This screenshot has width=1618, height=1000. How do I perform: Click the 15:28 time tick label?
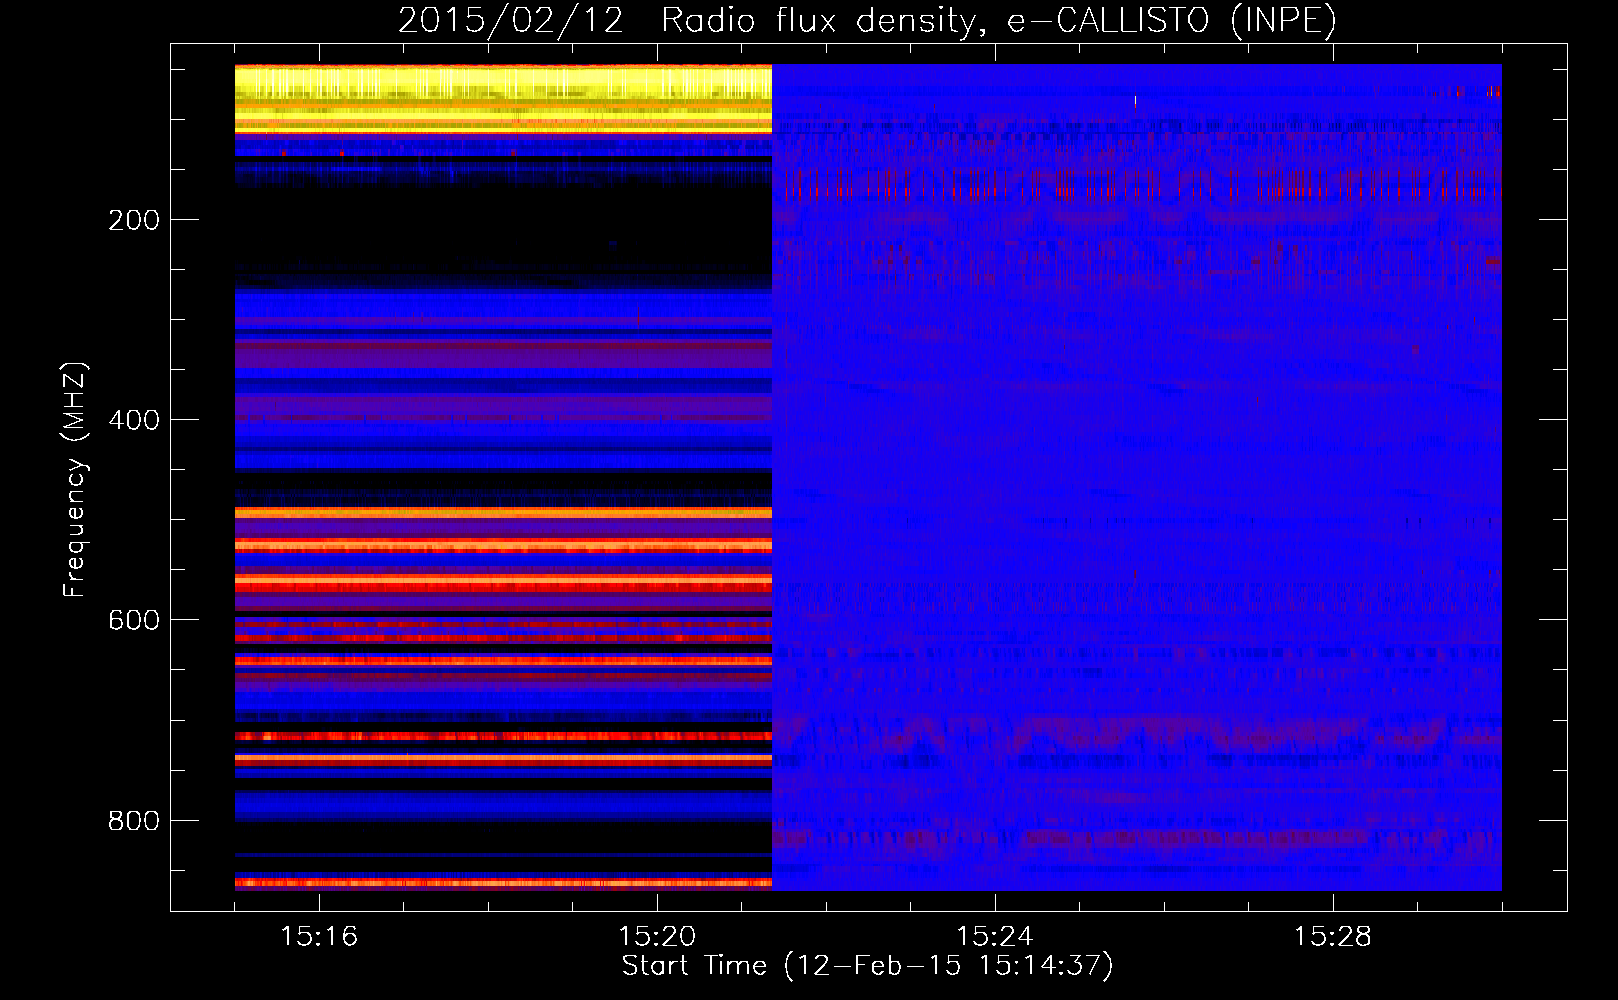[1333, 937]
